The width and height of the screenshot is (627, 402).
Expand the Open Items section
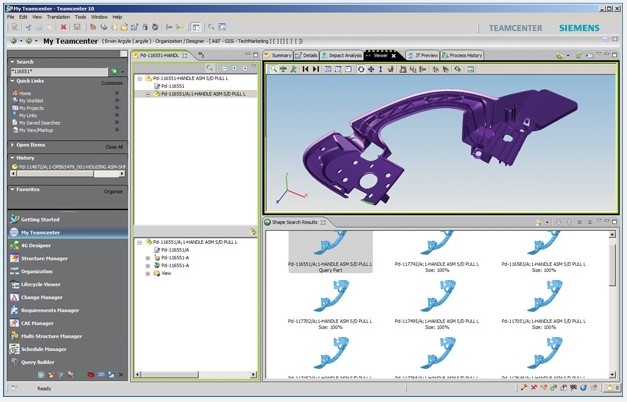(x=12, y=145)
